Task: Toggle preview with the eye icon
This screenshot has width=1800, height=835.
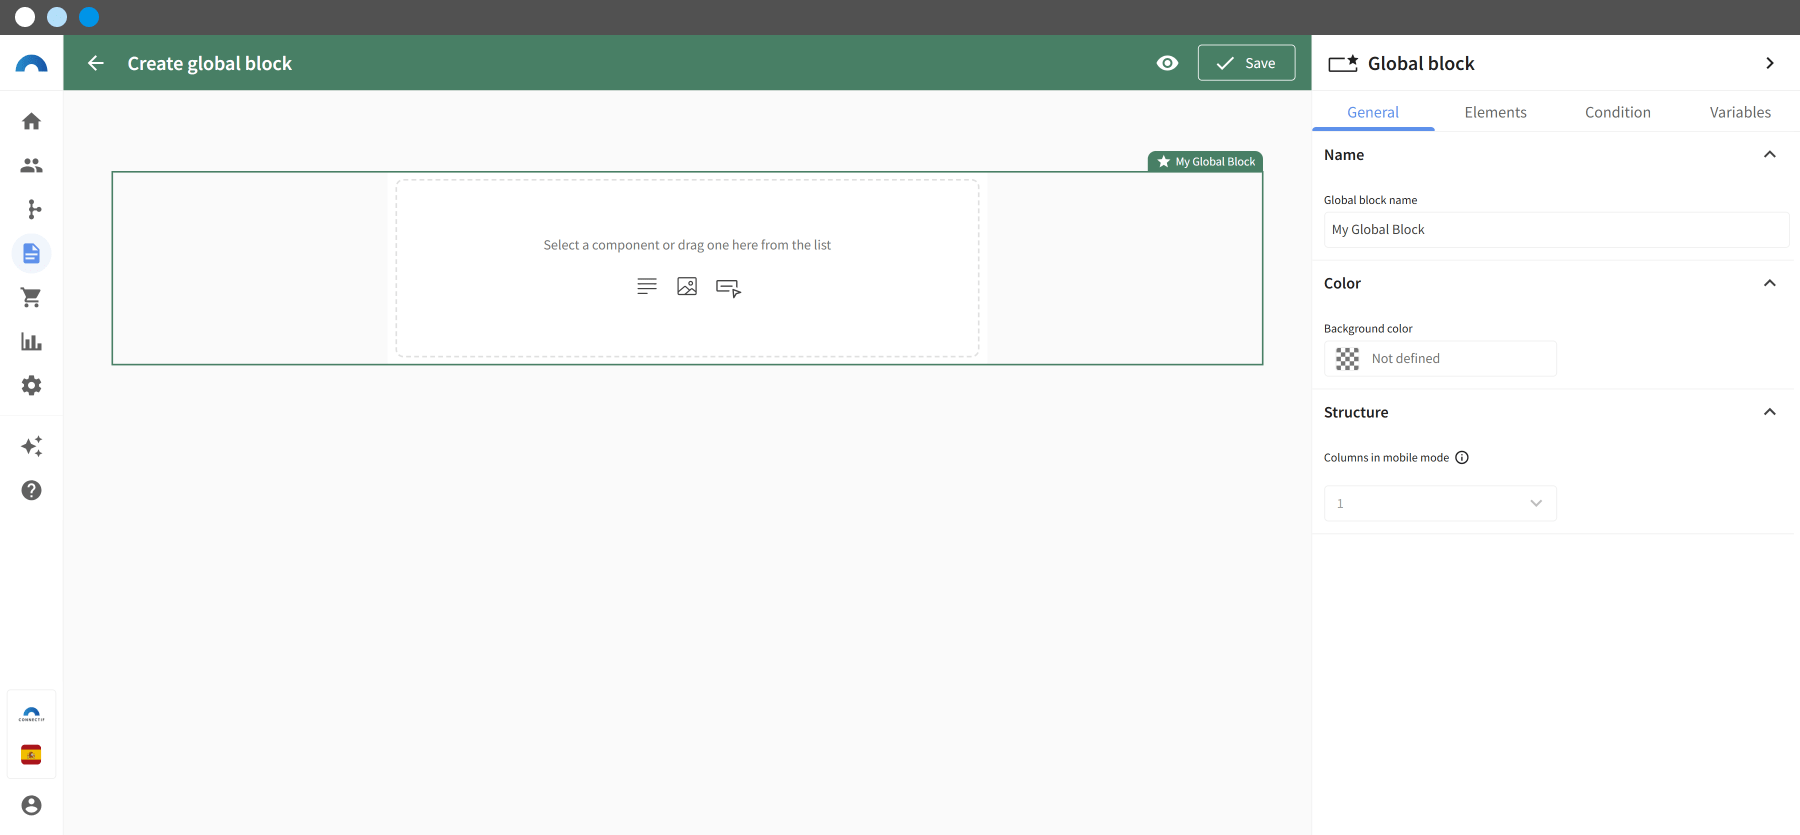Action: pos(1167,63)
